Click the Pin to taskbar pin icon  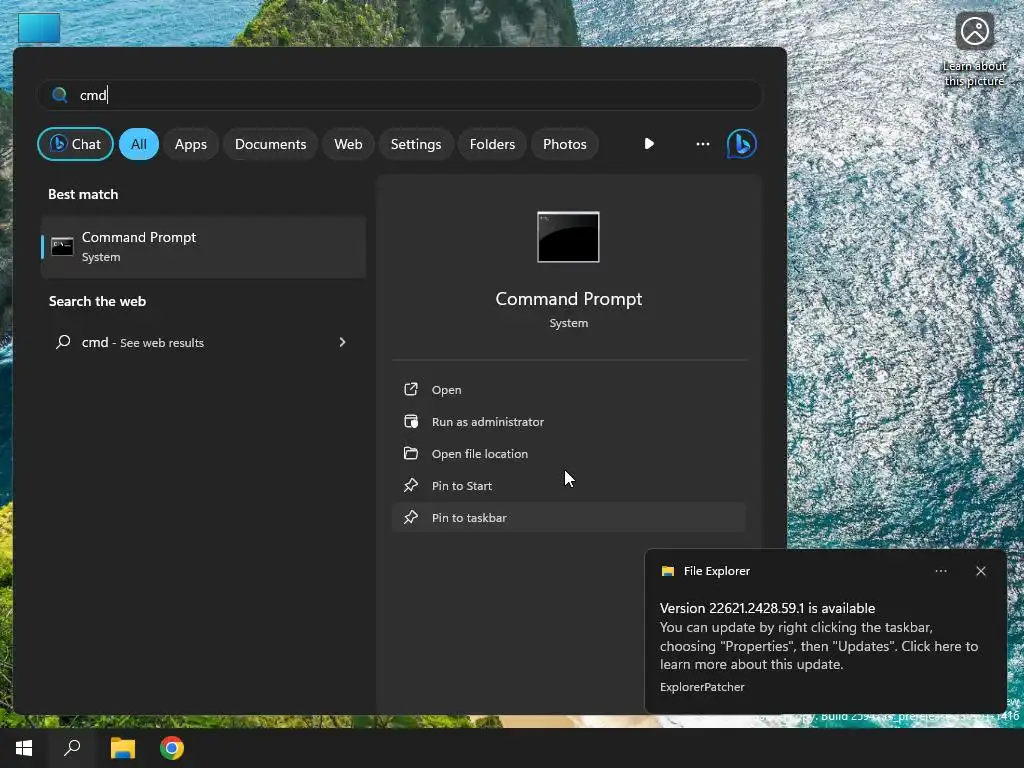point(411,517)
